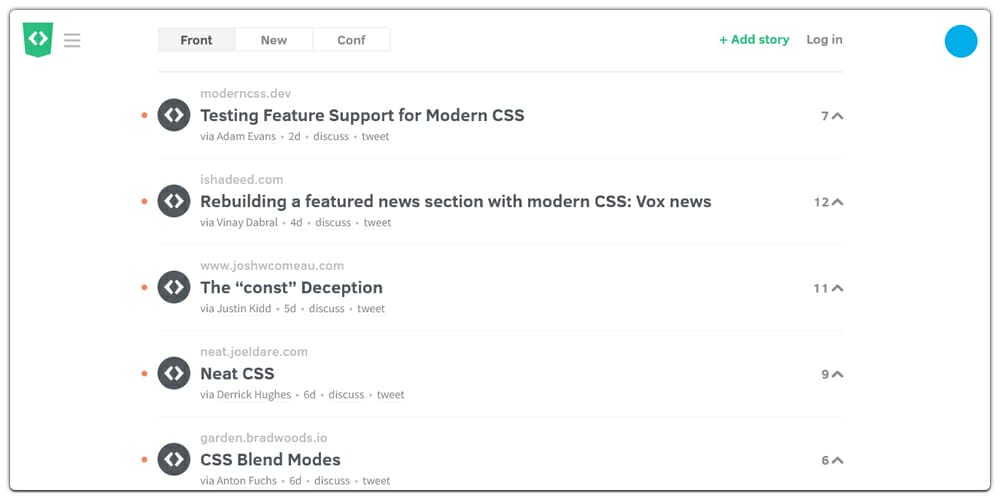Select the Front tab
Screen dimensions: 1000x500
(197, 40)
